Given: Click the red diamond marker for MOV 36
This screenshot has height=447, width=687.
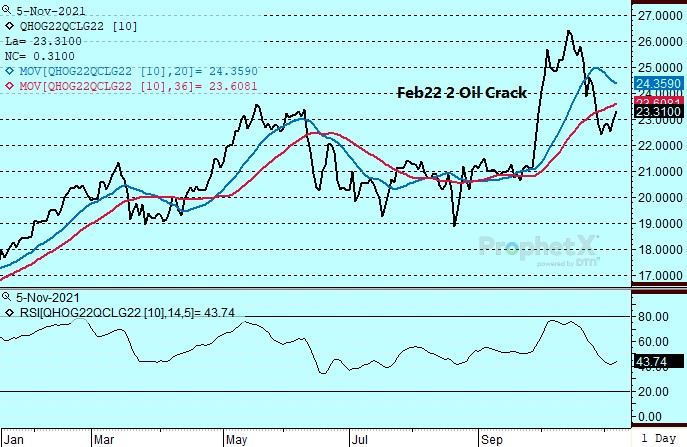Looking at the screenshot, I should [x=9, y=88].
